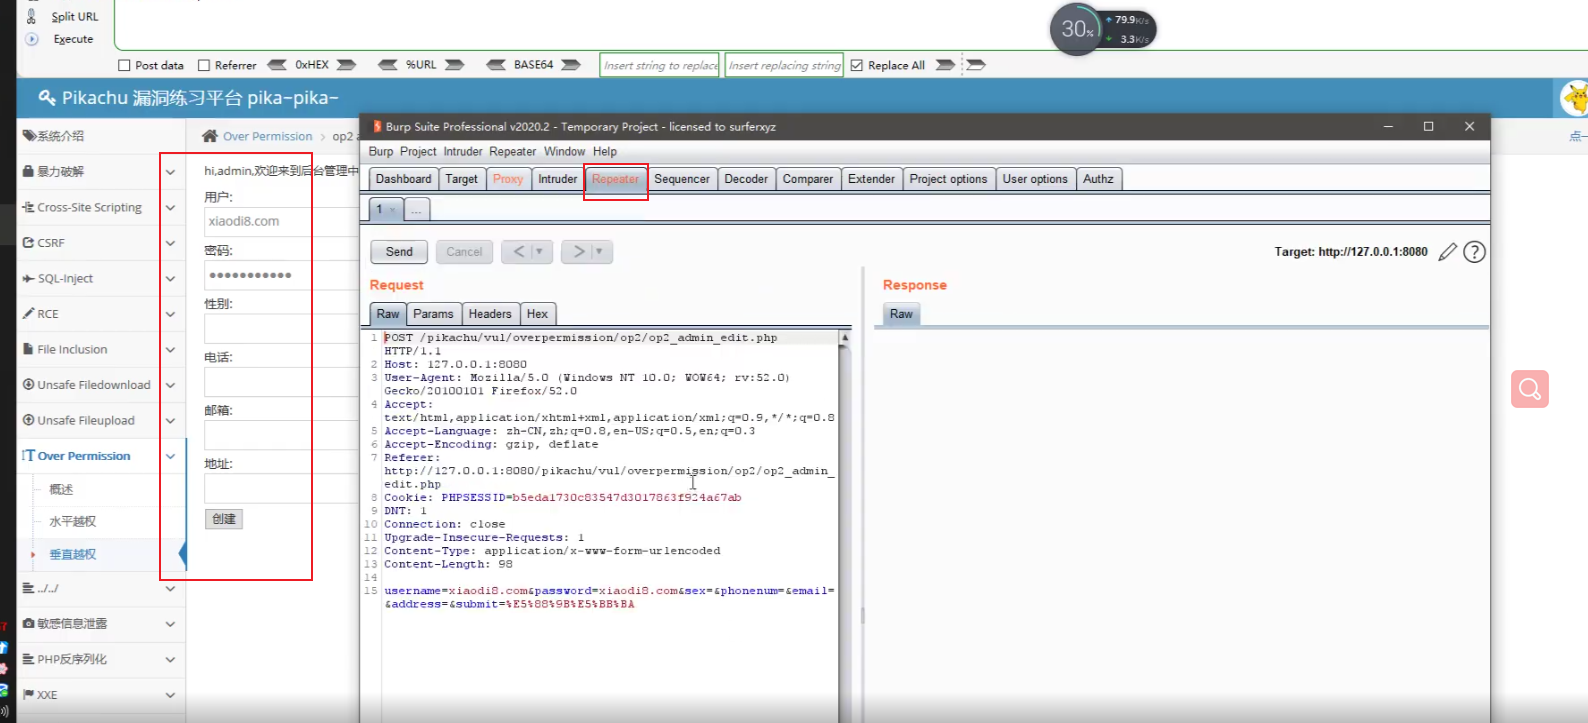Click the Over Permission breadcrumb link

pyautogui.click(x=267, y=136)
